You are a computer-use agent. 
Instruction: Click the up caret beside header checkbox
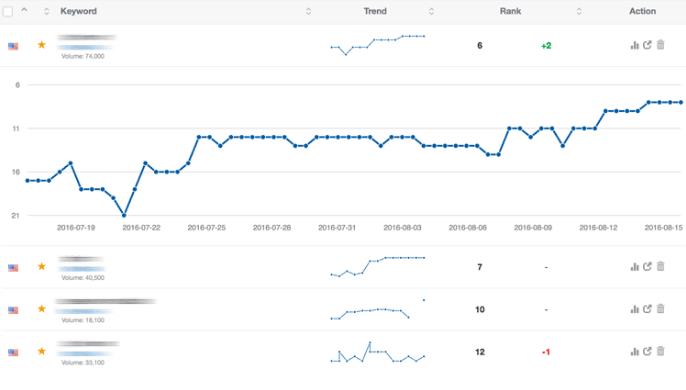24,10
